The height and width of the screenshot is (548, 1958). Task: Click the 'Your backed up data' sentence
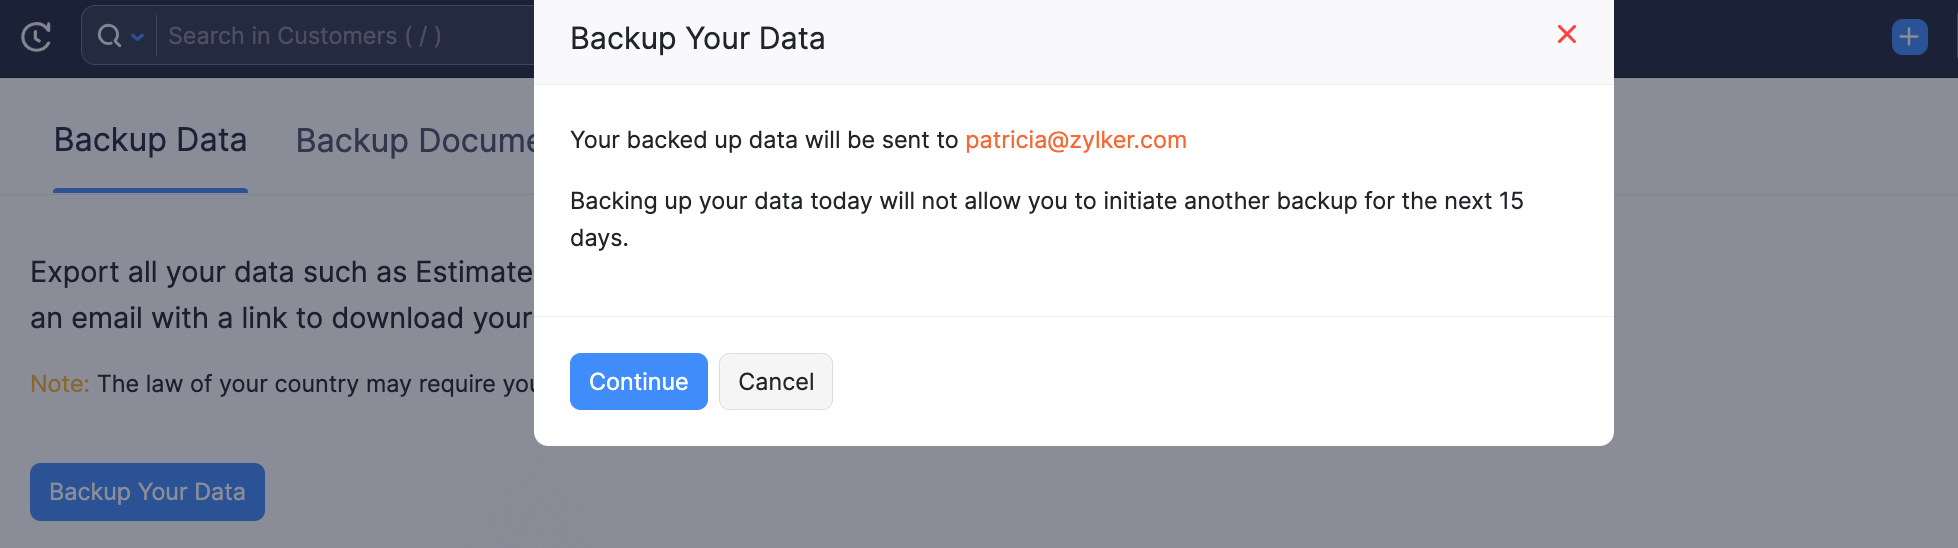coord(763,140)
